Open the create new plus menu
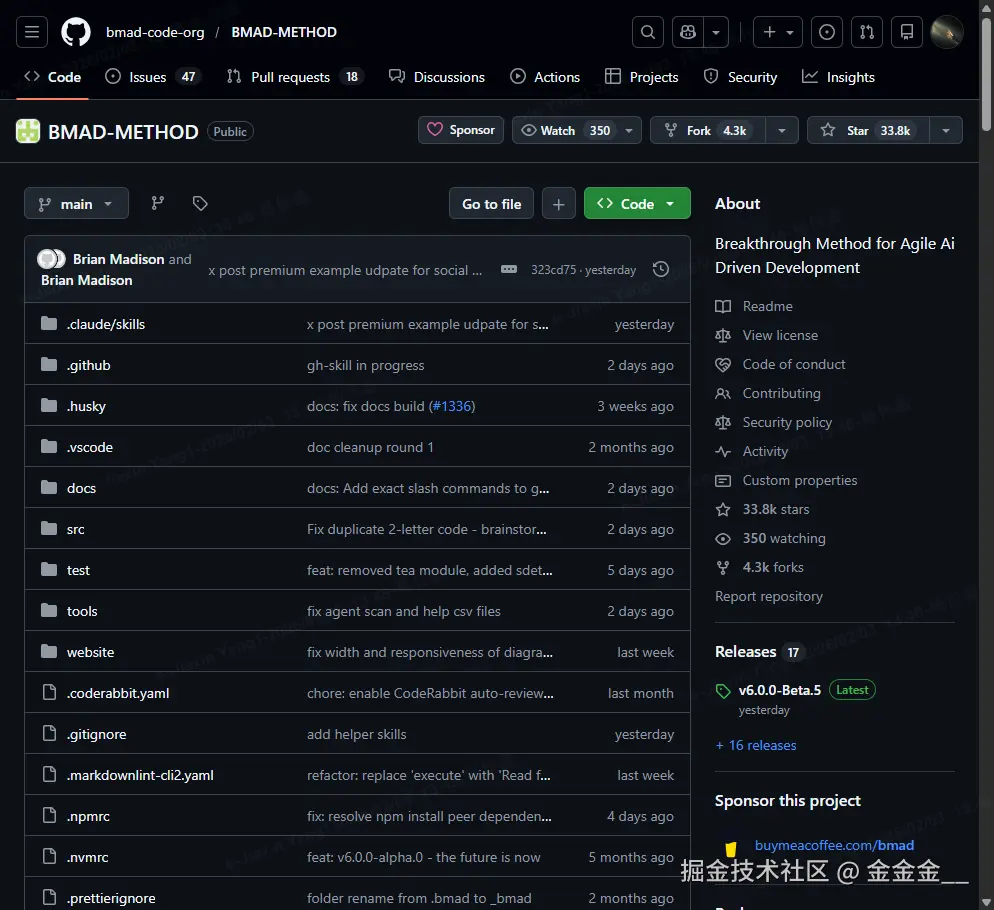This screenshot has width=994, height=910. click(778, 32)
